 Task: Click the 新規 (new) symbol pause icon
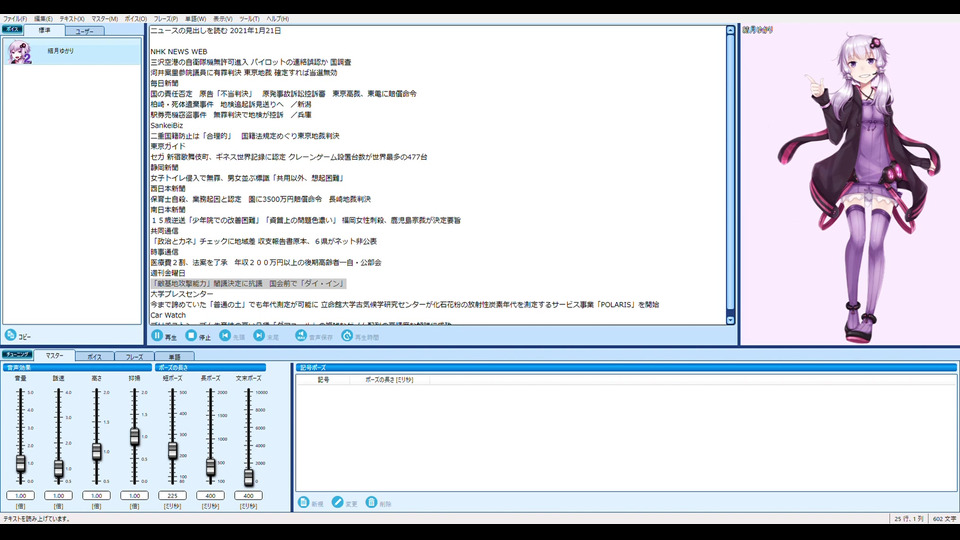click(x=304, y=502)
